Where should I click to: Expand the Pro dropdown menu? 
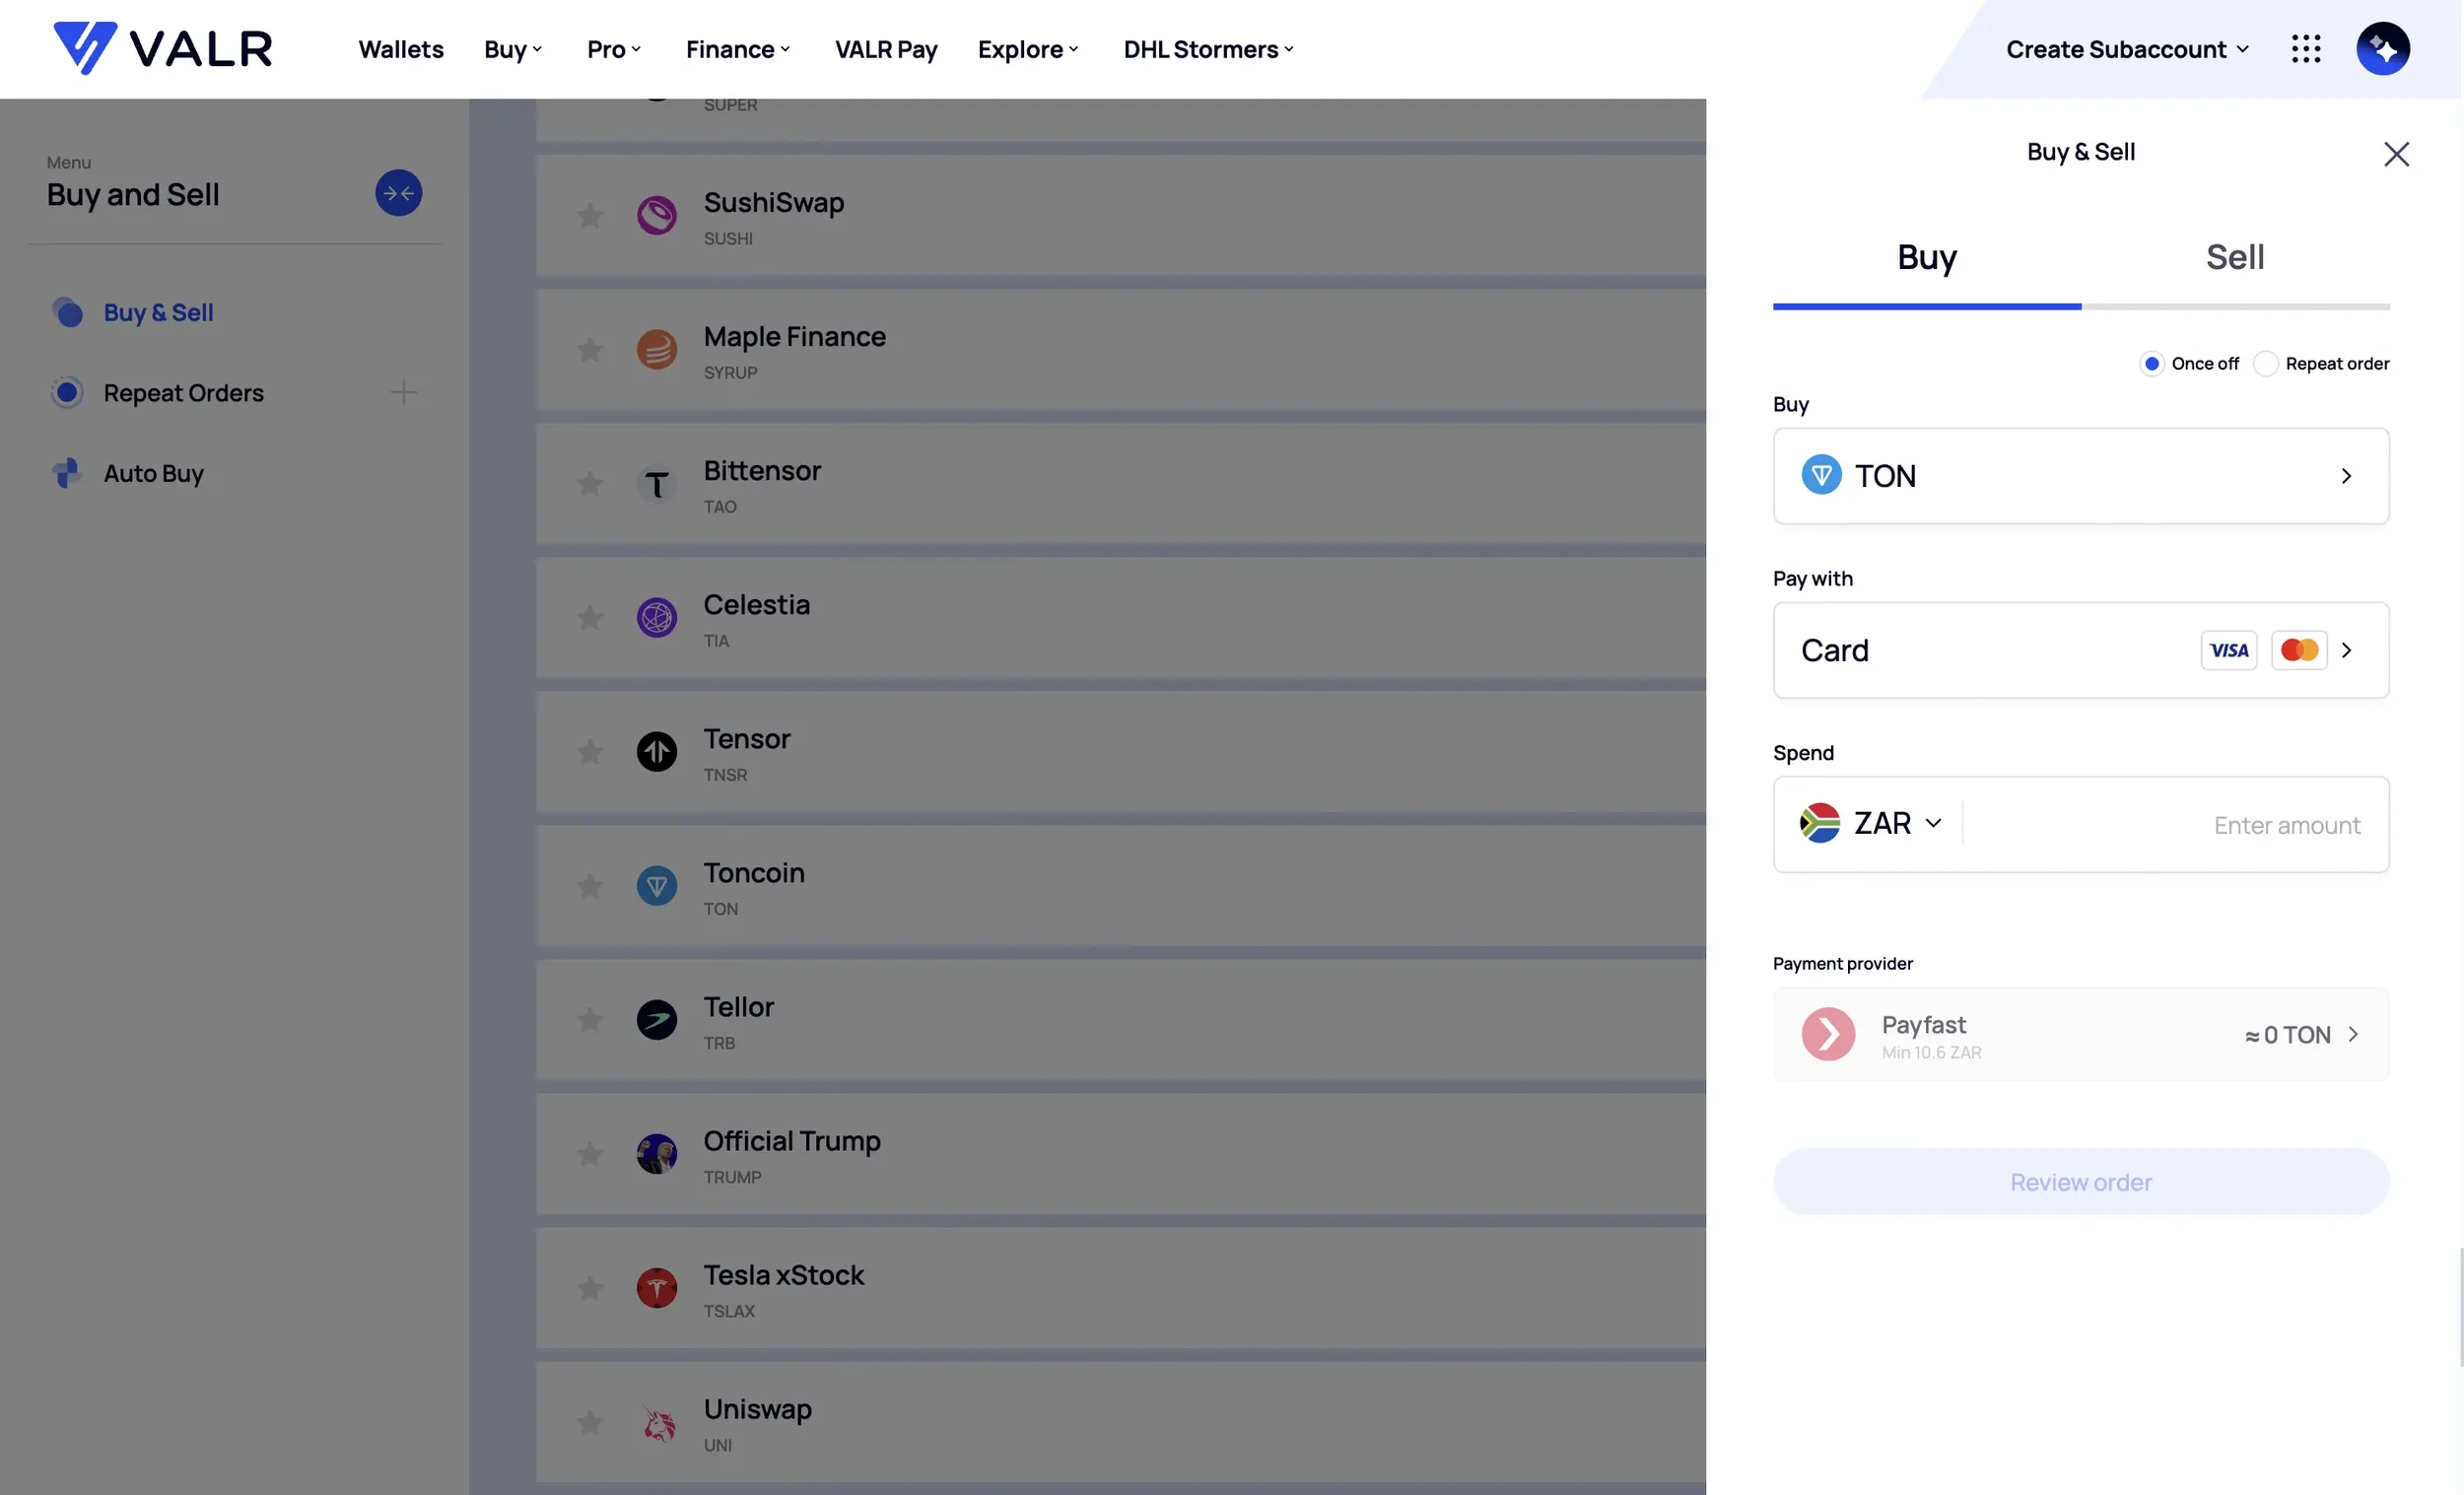pos(614,49)
